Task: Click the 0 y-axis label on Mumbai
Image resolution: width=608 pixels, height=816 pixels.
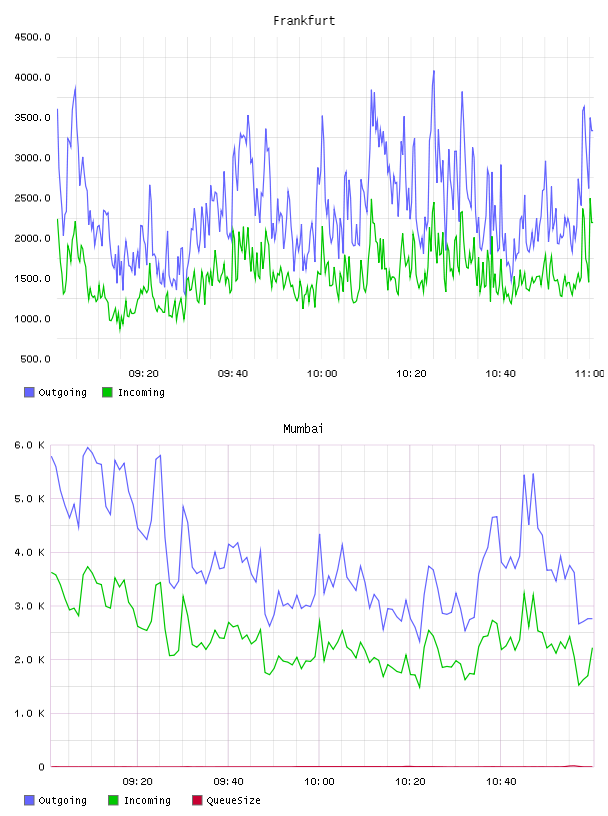Action: [x=41, y=767]
